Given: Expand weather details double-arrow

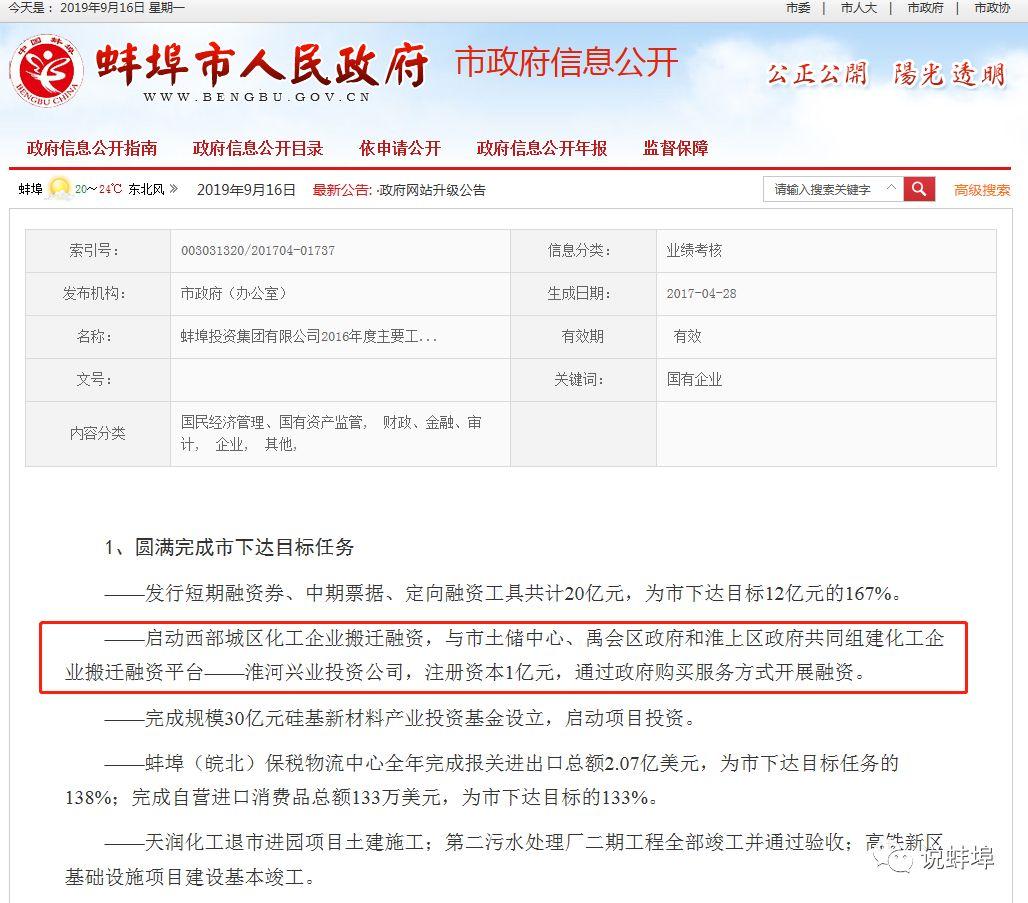Looking at the screenshot, I should [x=174, y=189].
